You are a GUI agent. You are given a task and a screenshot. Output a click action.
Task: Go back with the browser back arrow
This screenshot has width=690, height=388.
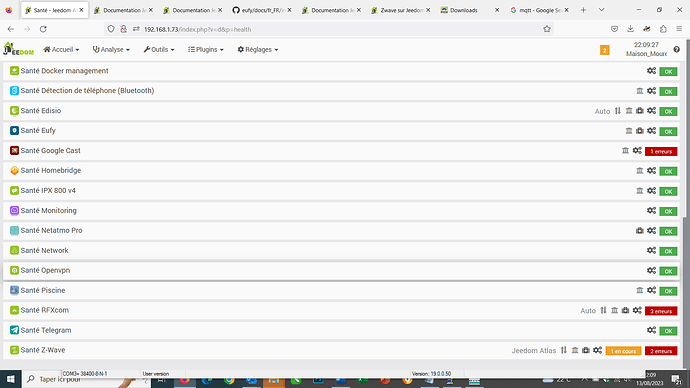11,29
